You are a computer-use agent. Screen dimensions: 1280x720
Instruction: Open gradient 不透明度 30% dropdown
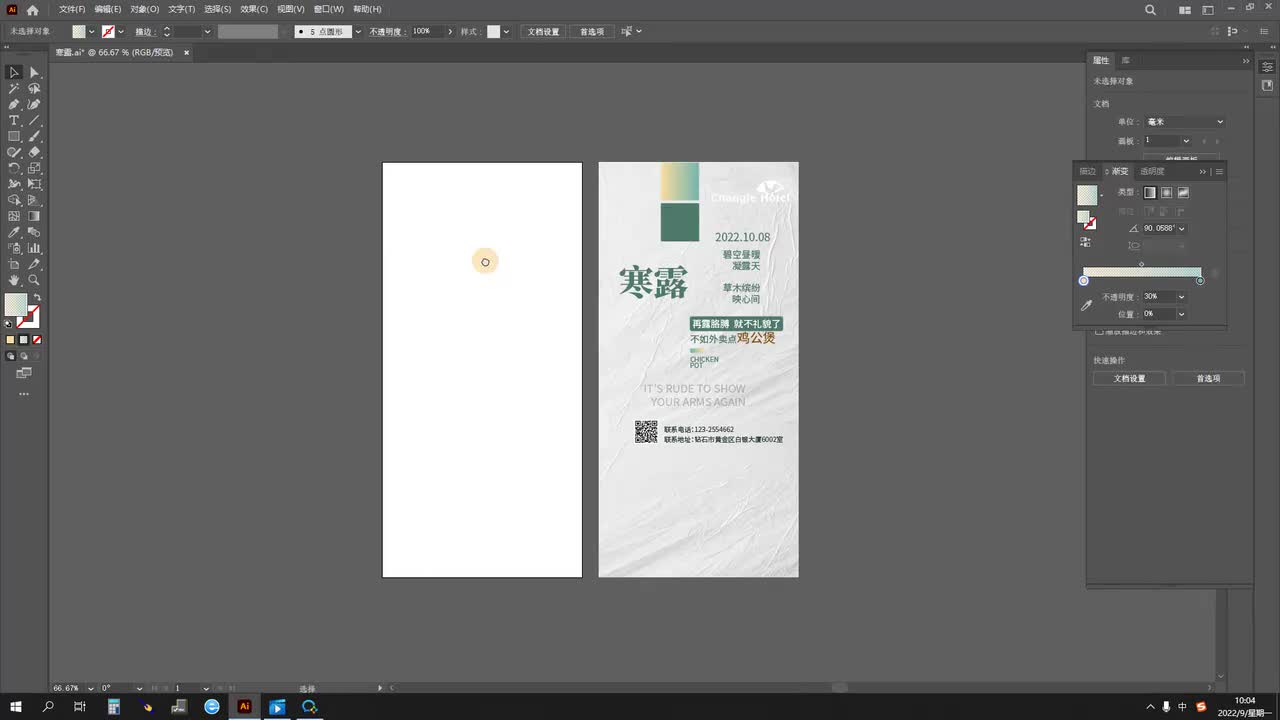coord(1181,297)
